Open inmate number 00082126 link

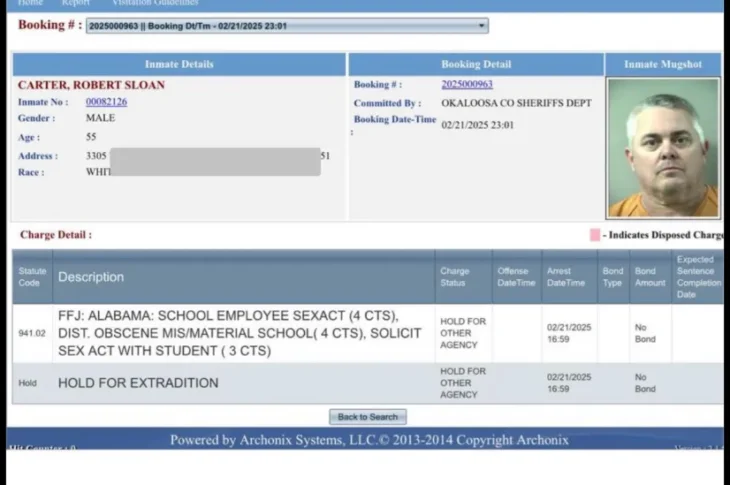point(106,102)
